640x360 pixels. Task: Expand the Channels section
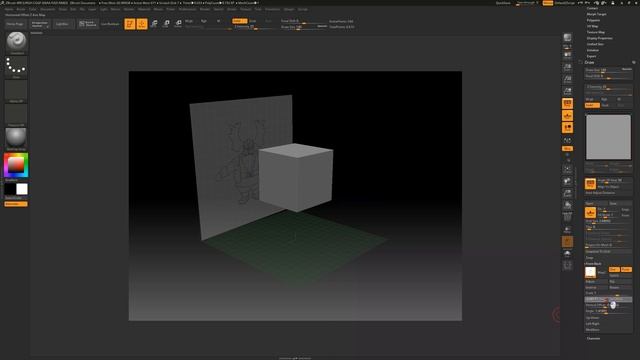click(x=593, y=338)
